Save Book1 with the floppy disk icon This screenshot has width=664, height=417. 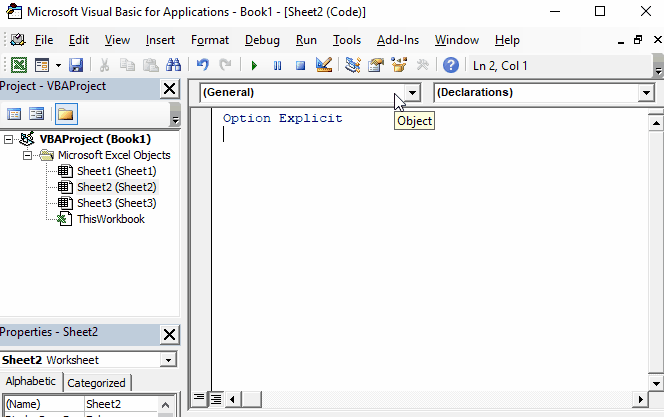(x=76, y=65)
